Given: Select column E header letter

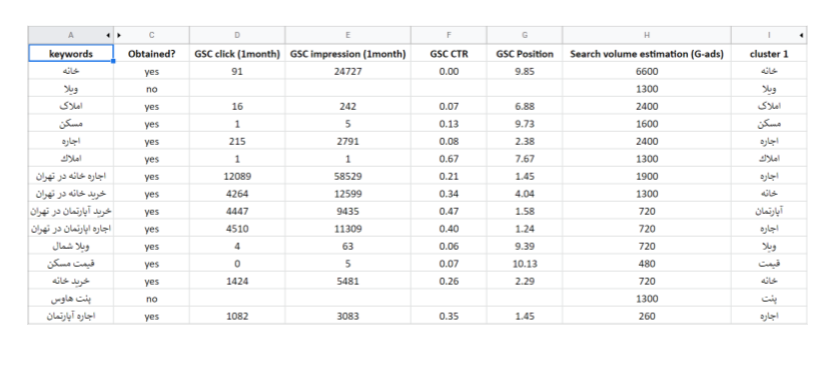Looking at the screenshot, I should (348, 35).
